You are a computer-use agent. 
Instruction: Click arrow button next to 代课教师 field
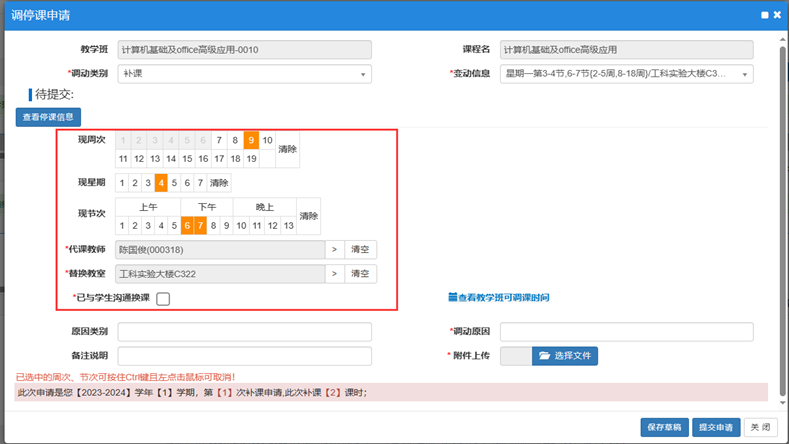pyautogui.click(x=334, y=250)
